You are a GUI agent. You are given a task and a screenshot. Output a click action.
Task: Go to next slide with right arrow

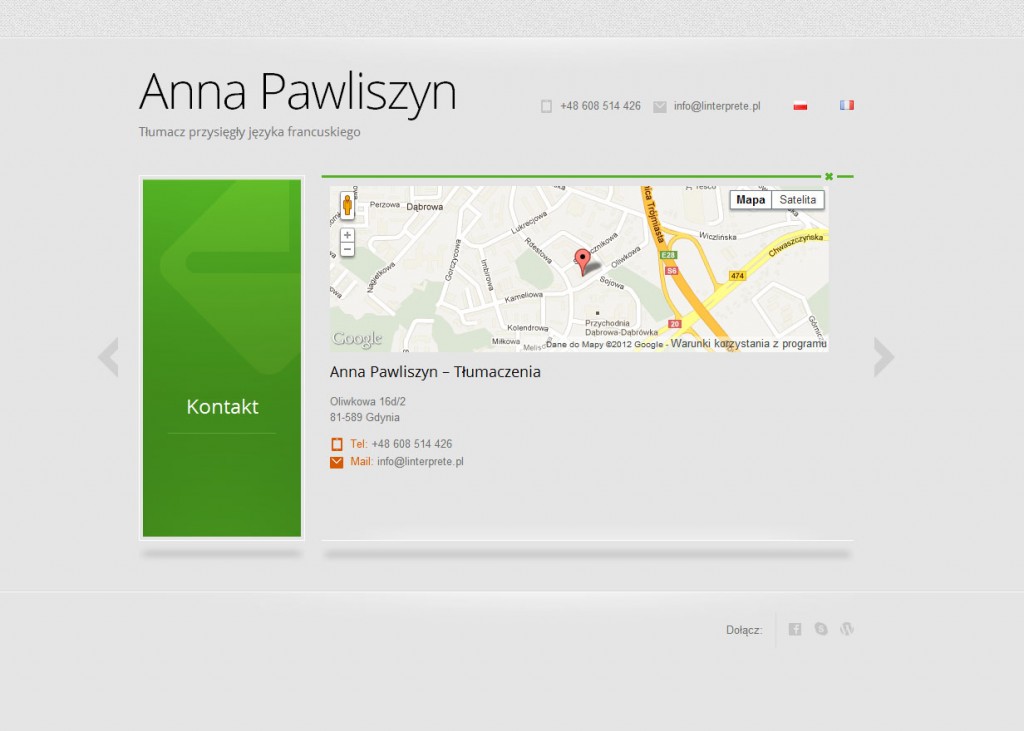(x=884, y=357)
